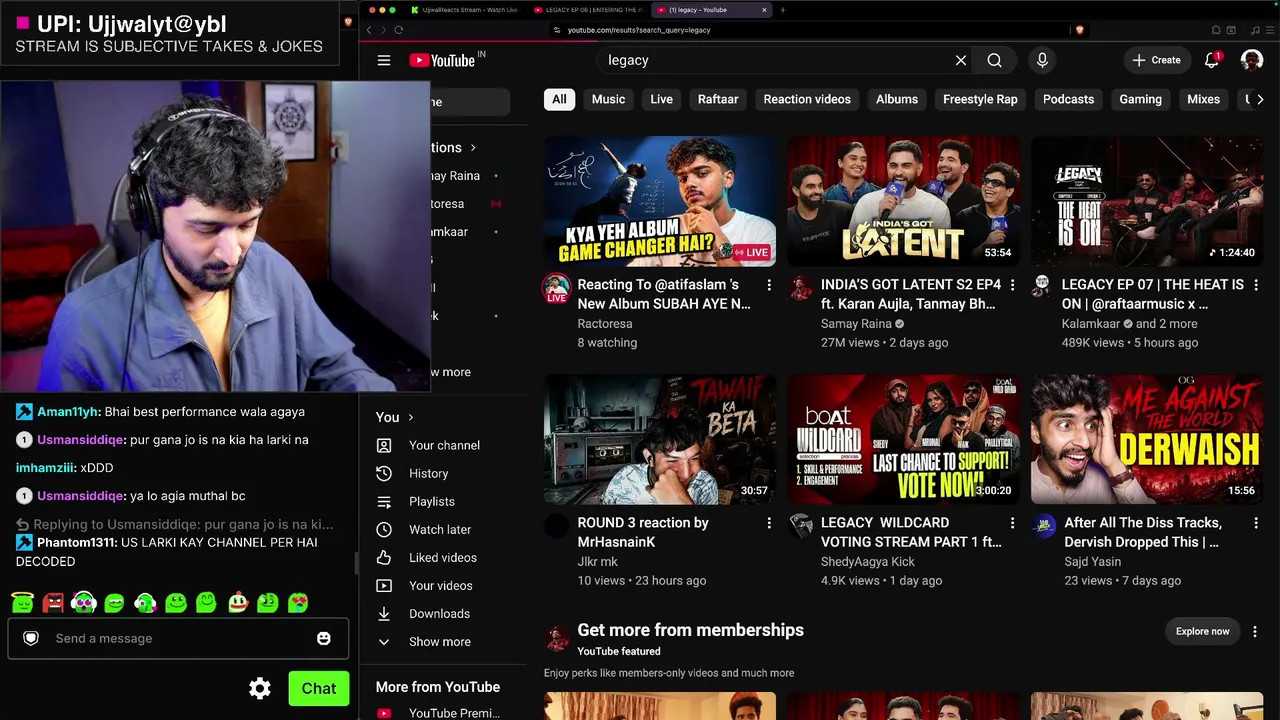
Task: Open Kalamkaar channel avatar in results
Action: point(1042,286)
